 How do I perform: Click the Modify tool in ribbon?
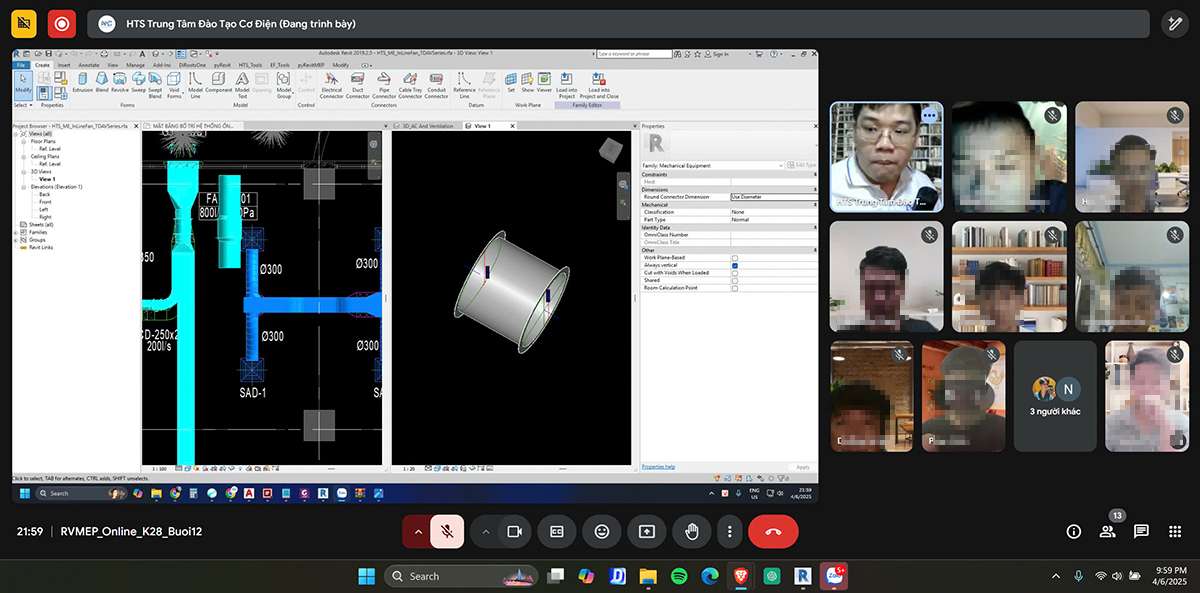point(23,84)
